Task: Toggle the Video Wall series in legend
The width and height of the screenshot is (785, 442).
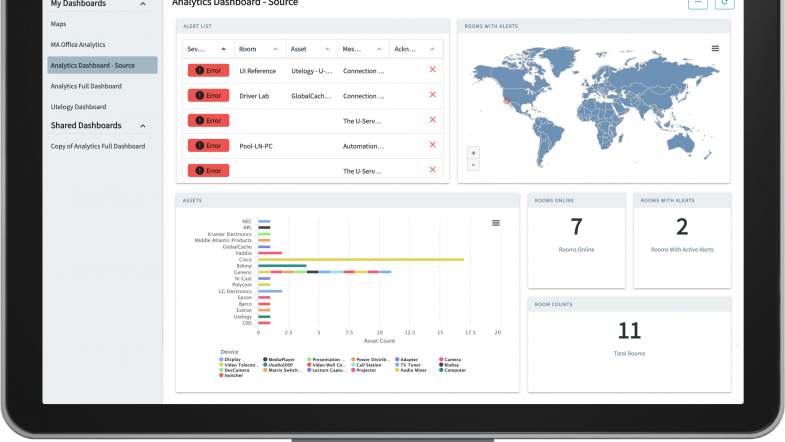Action: [x=326, y=365]
